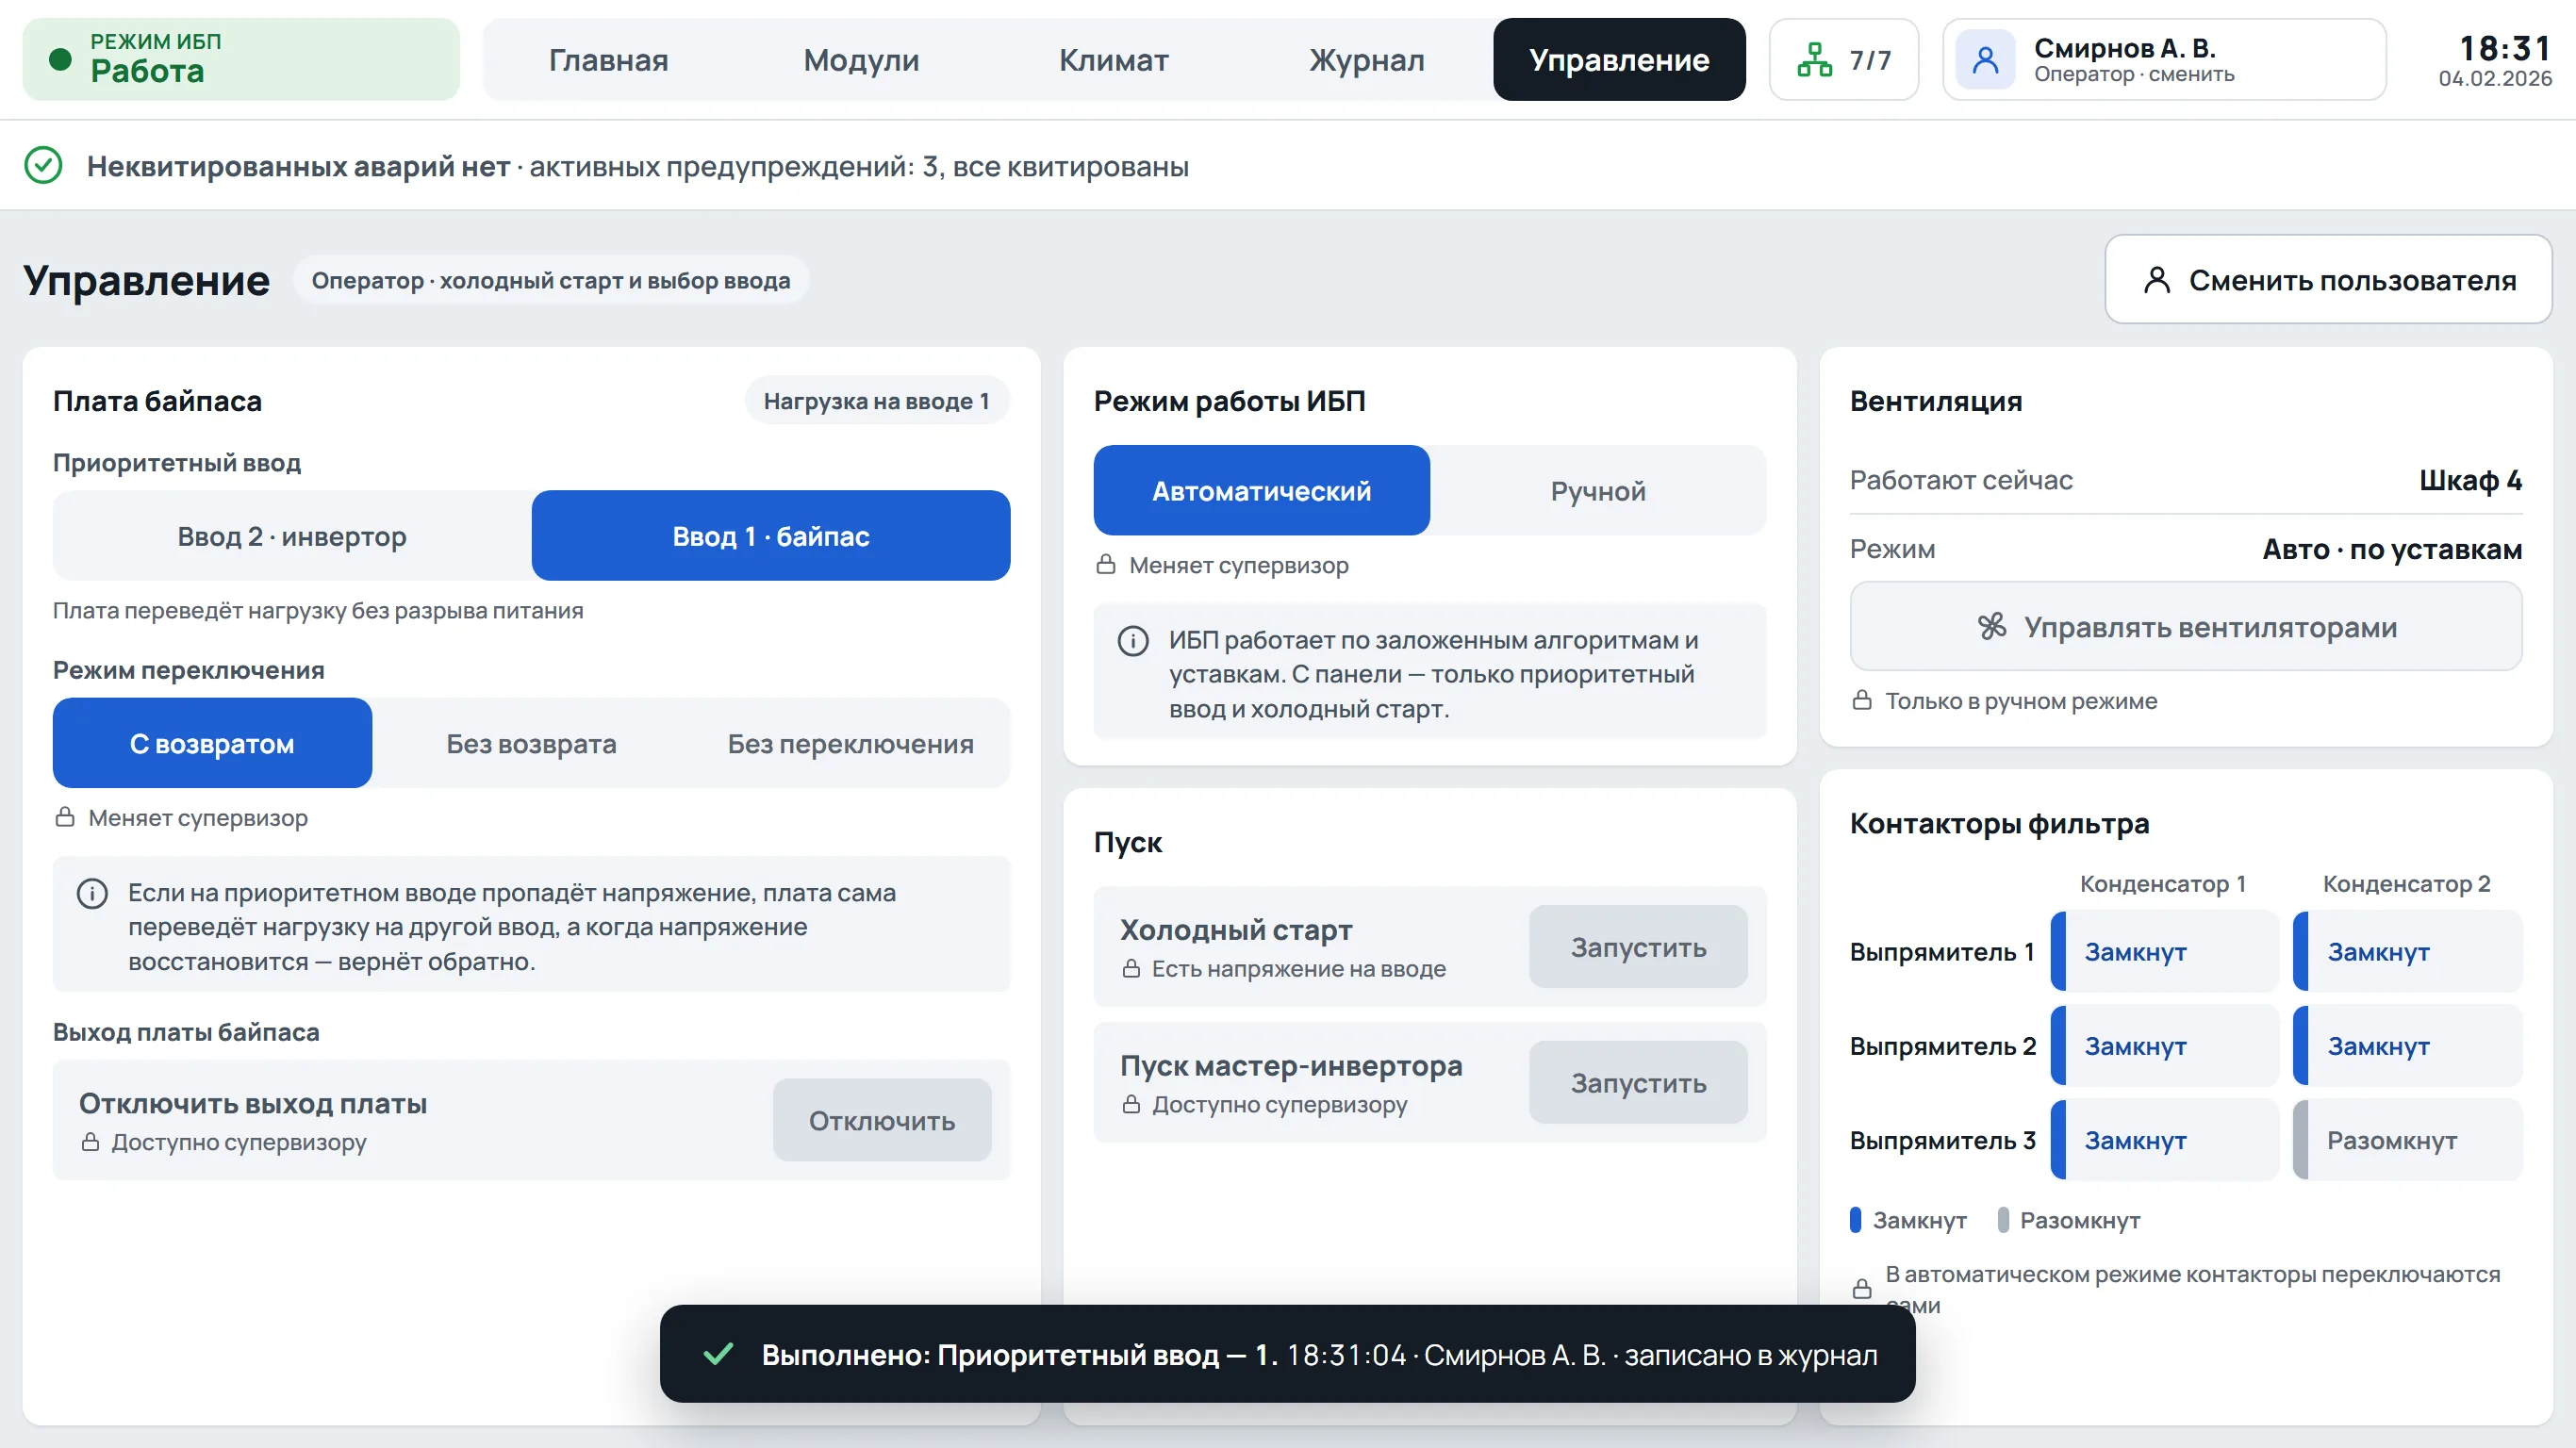Click the blue Замкнут legend marker
Viewport: 2576px width, 1448px height.
click(x=1855, y=1220)
